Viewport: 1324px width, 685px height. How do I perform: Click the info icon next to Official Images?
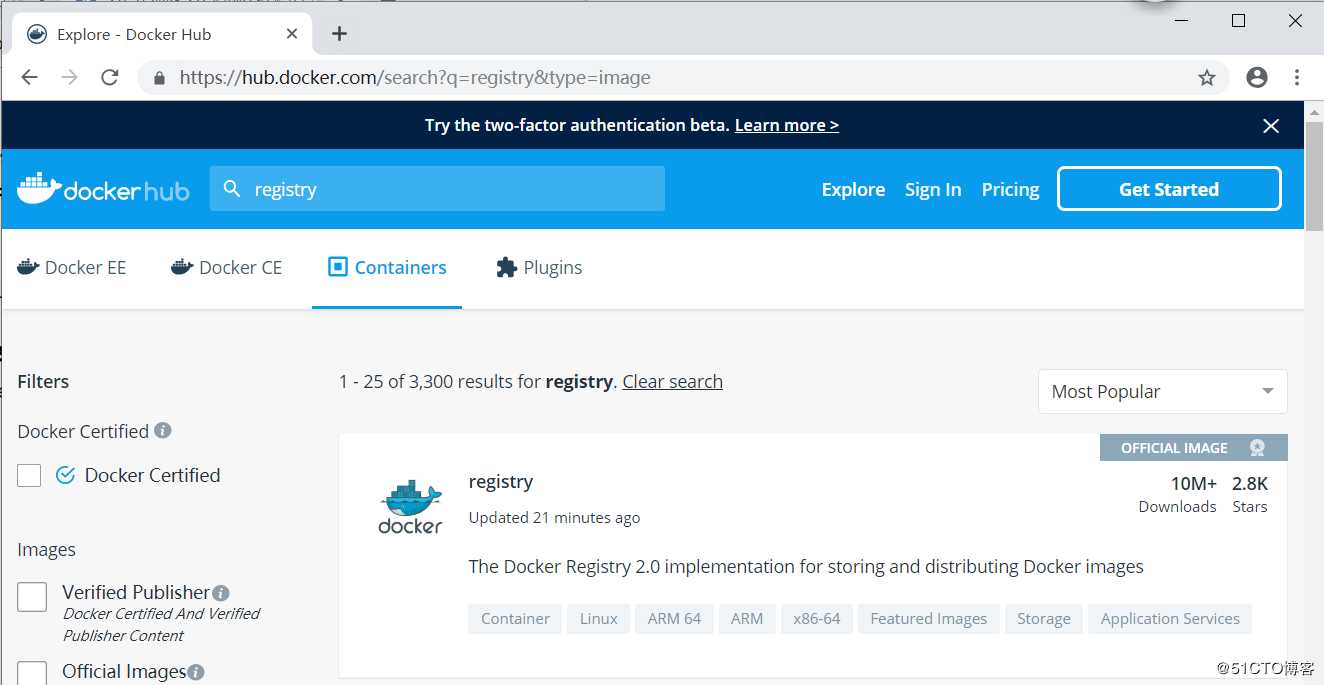(196, 672)
